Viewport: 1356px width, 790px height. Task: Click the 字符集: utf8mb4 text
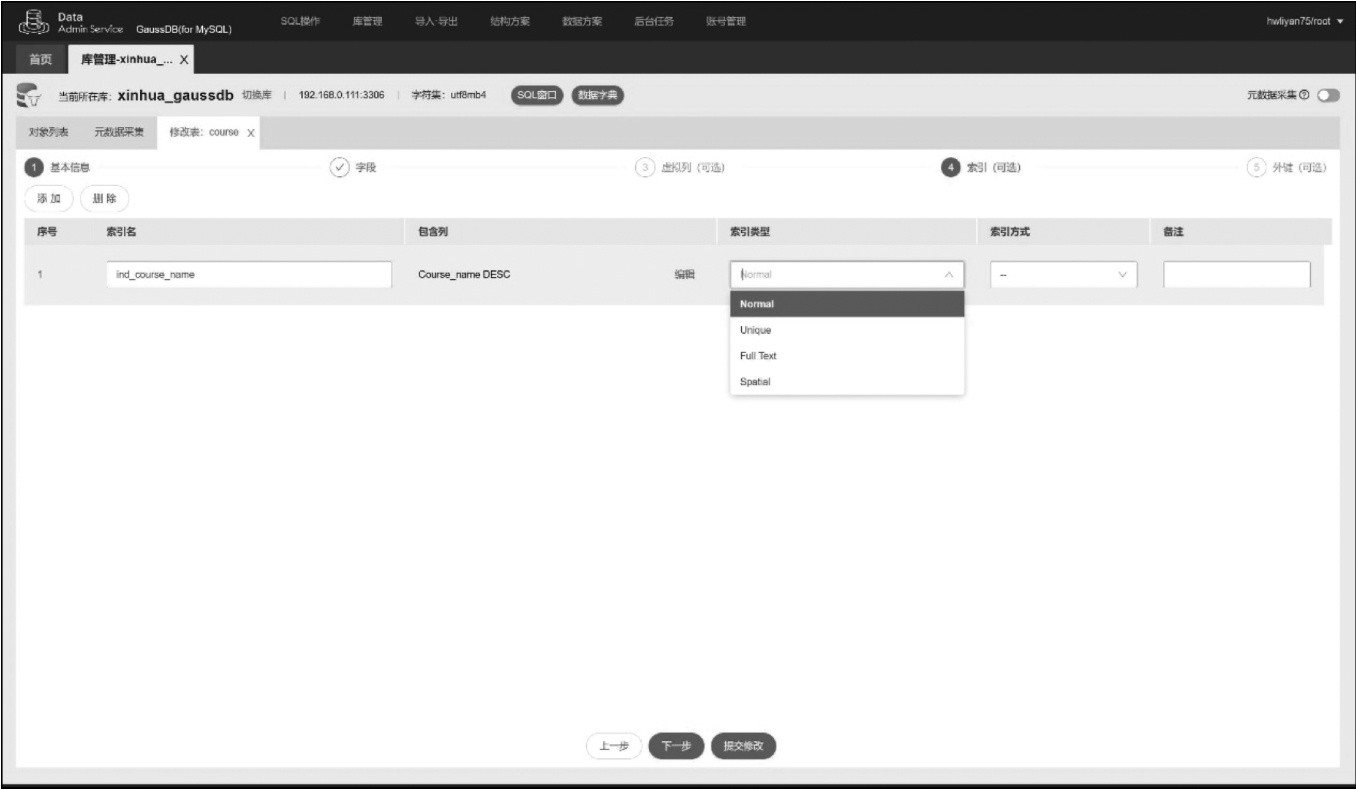(449, 96)
